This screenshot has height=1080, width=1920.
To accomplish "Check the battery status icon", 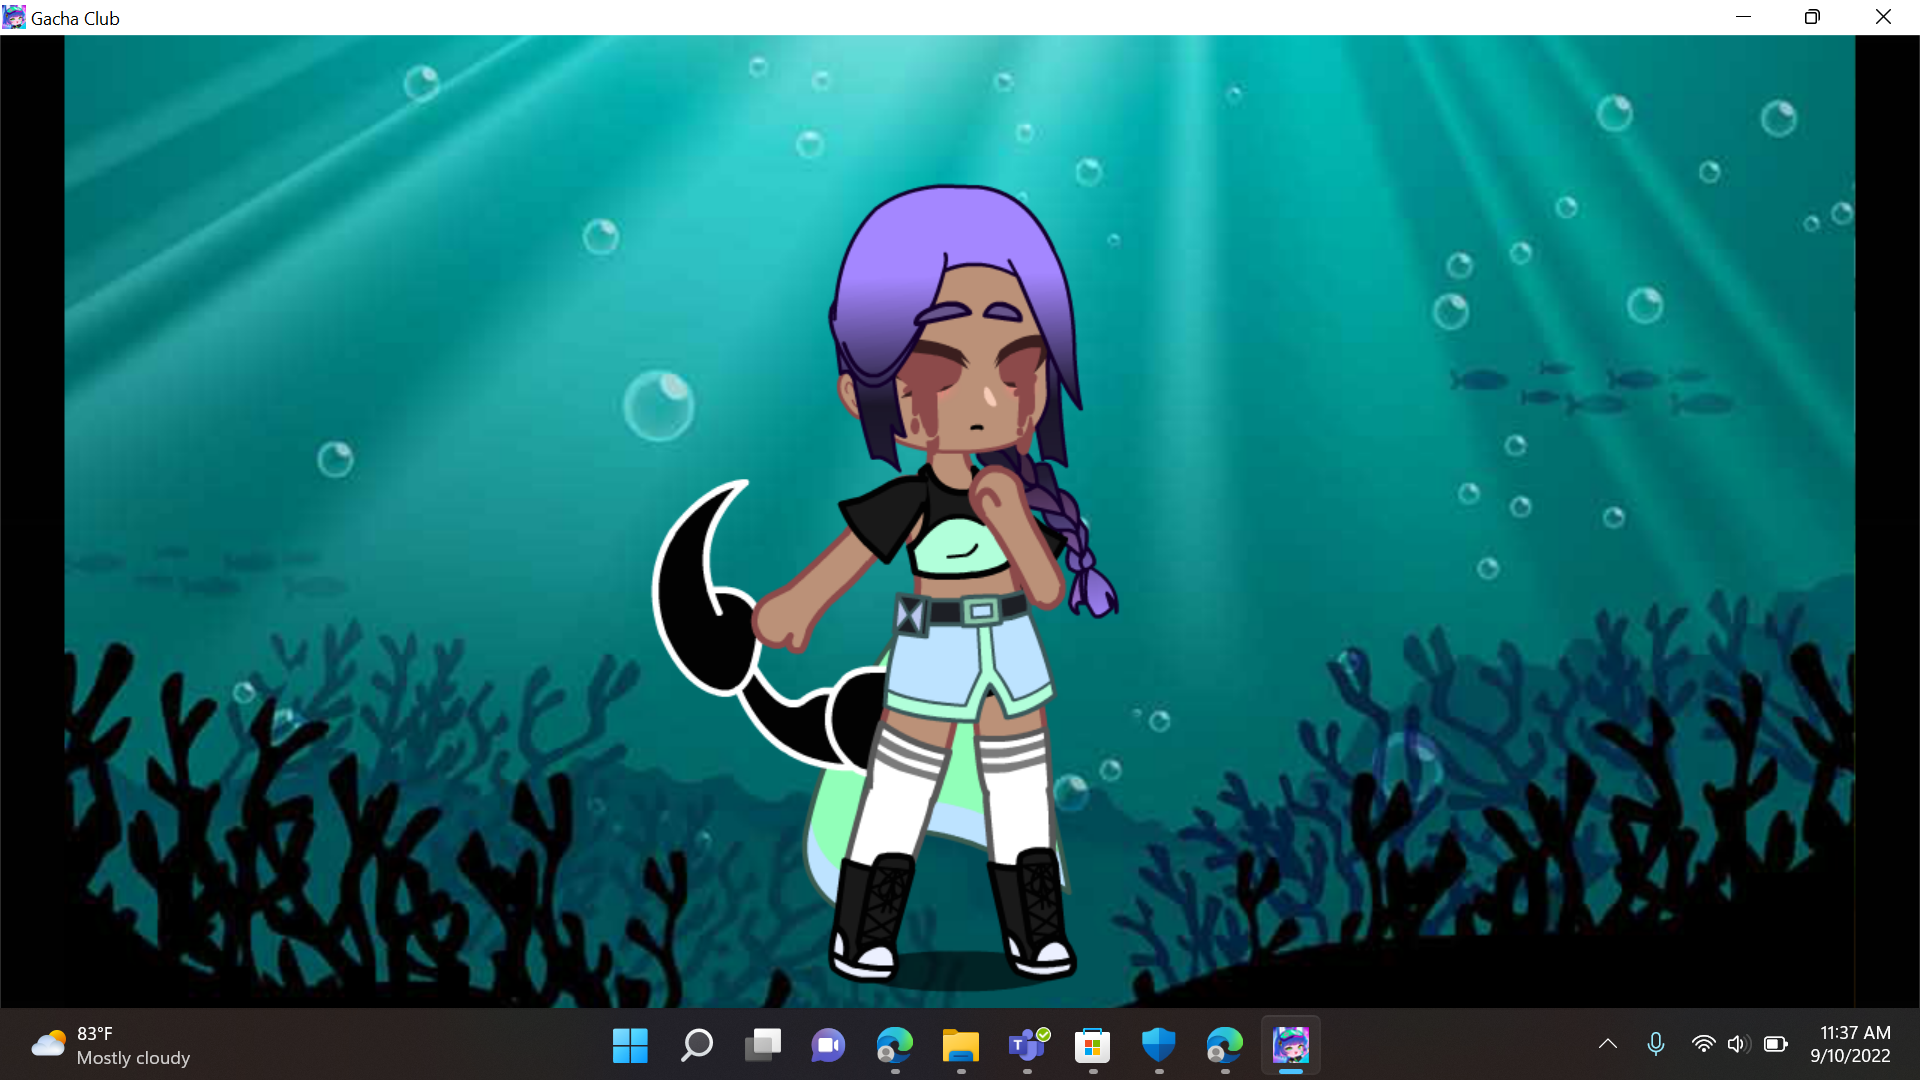I will 1775,1044.
